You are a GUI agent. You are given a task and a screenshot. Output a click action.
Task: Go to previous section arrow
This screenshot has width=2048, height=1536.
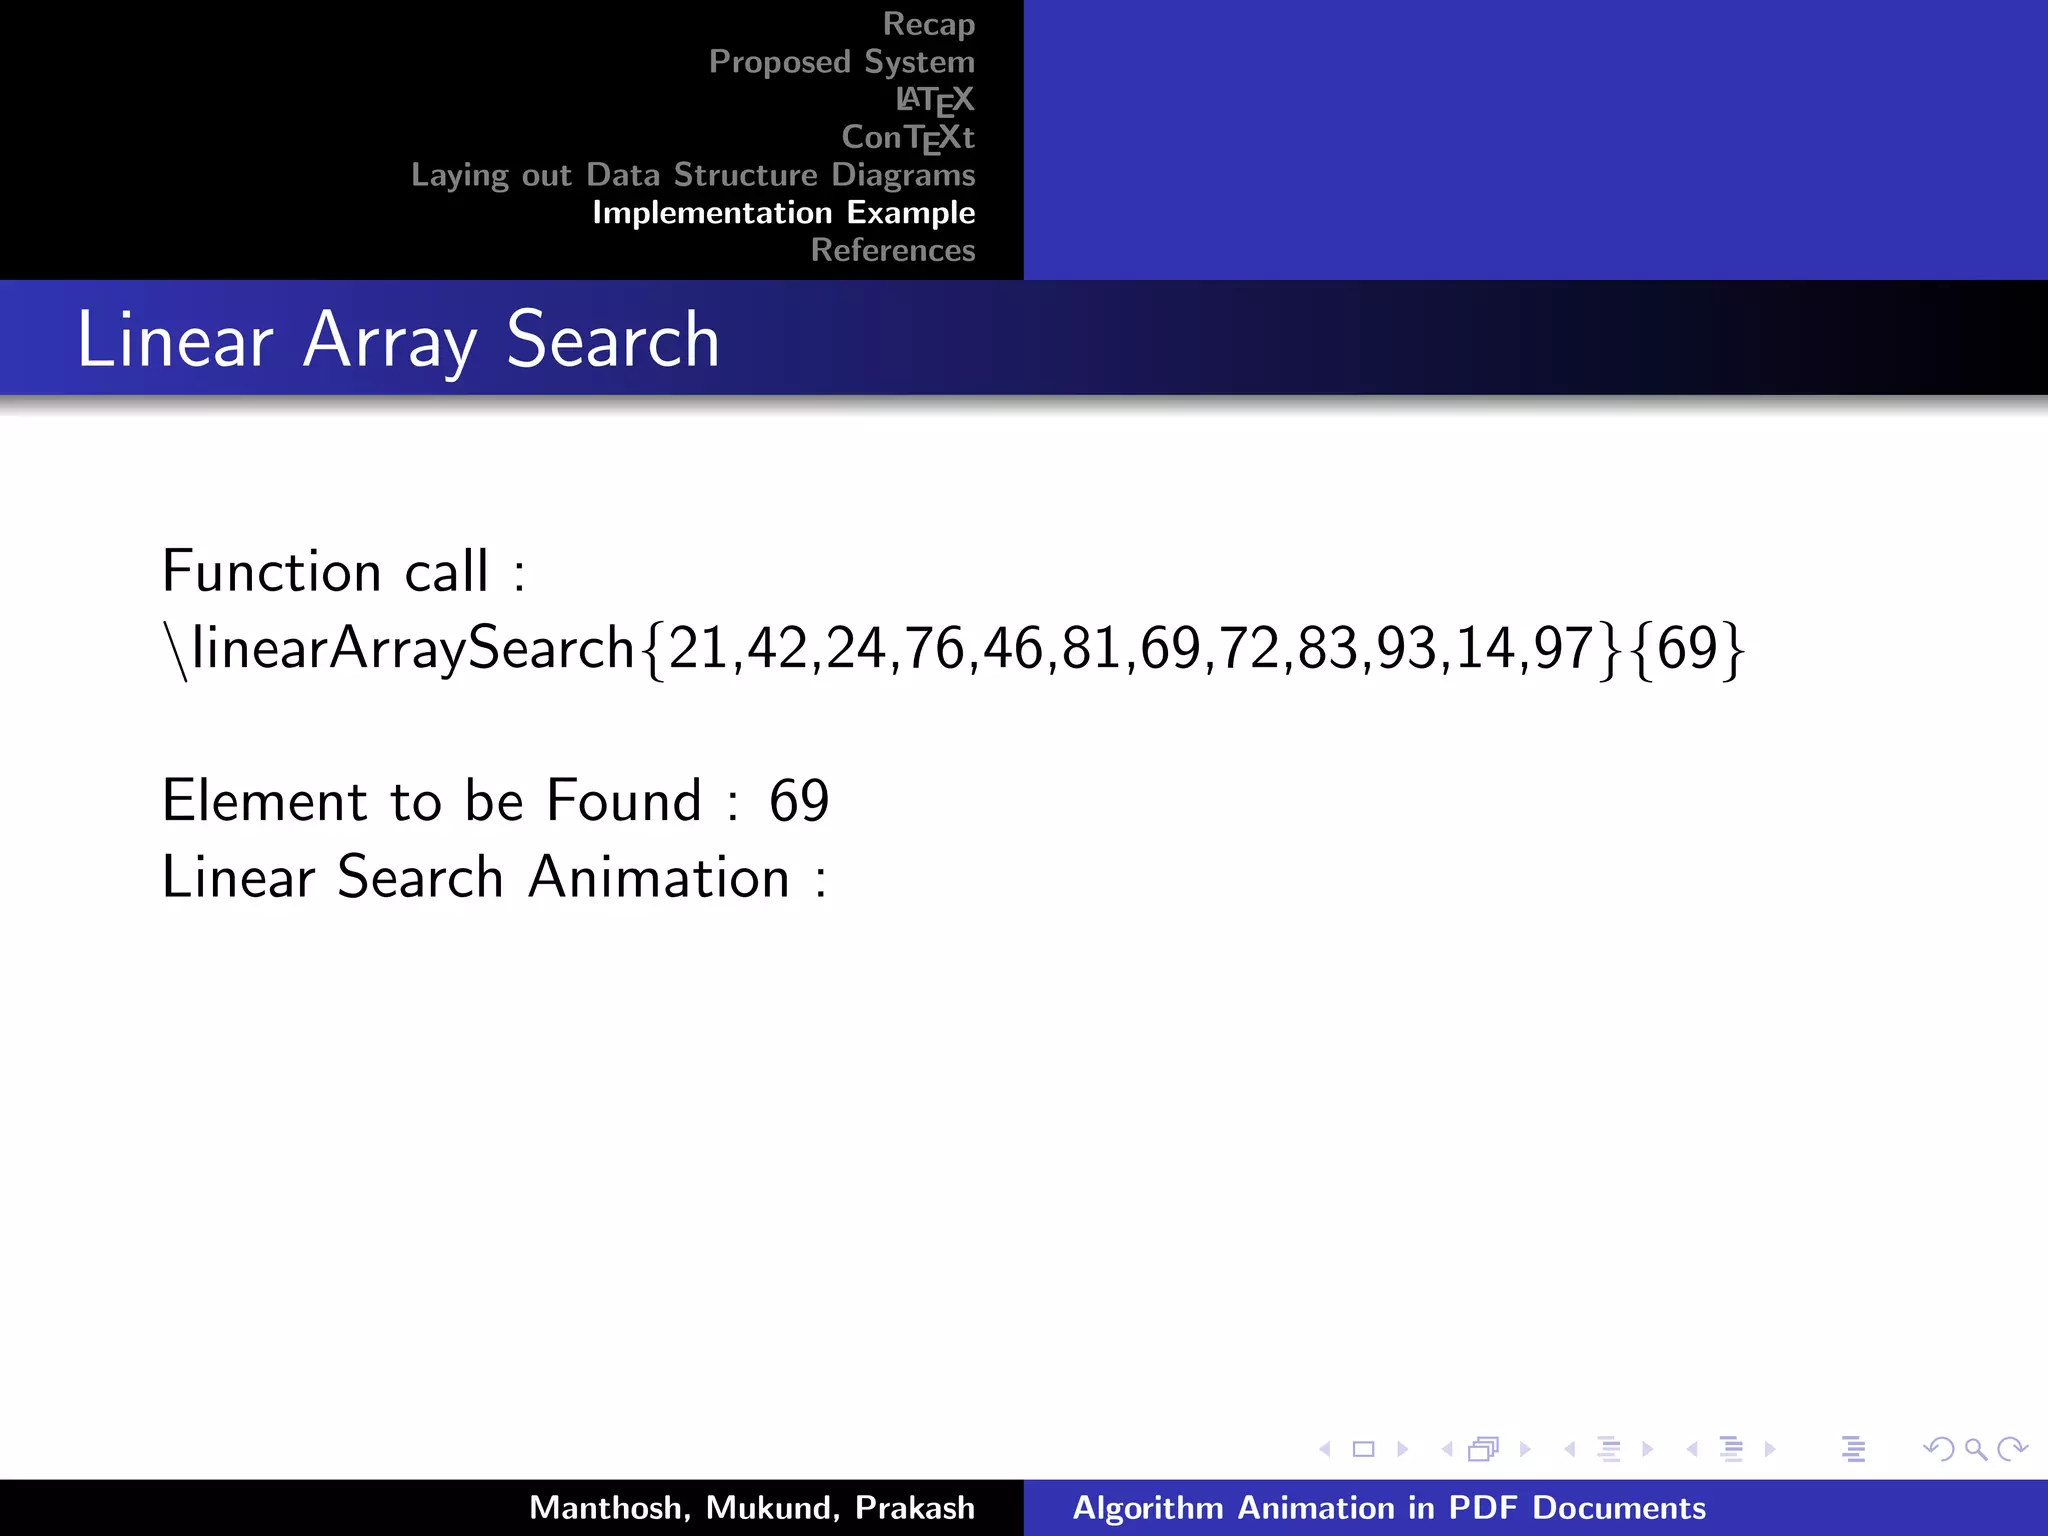tap(1692, 1449)
